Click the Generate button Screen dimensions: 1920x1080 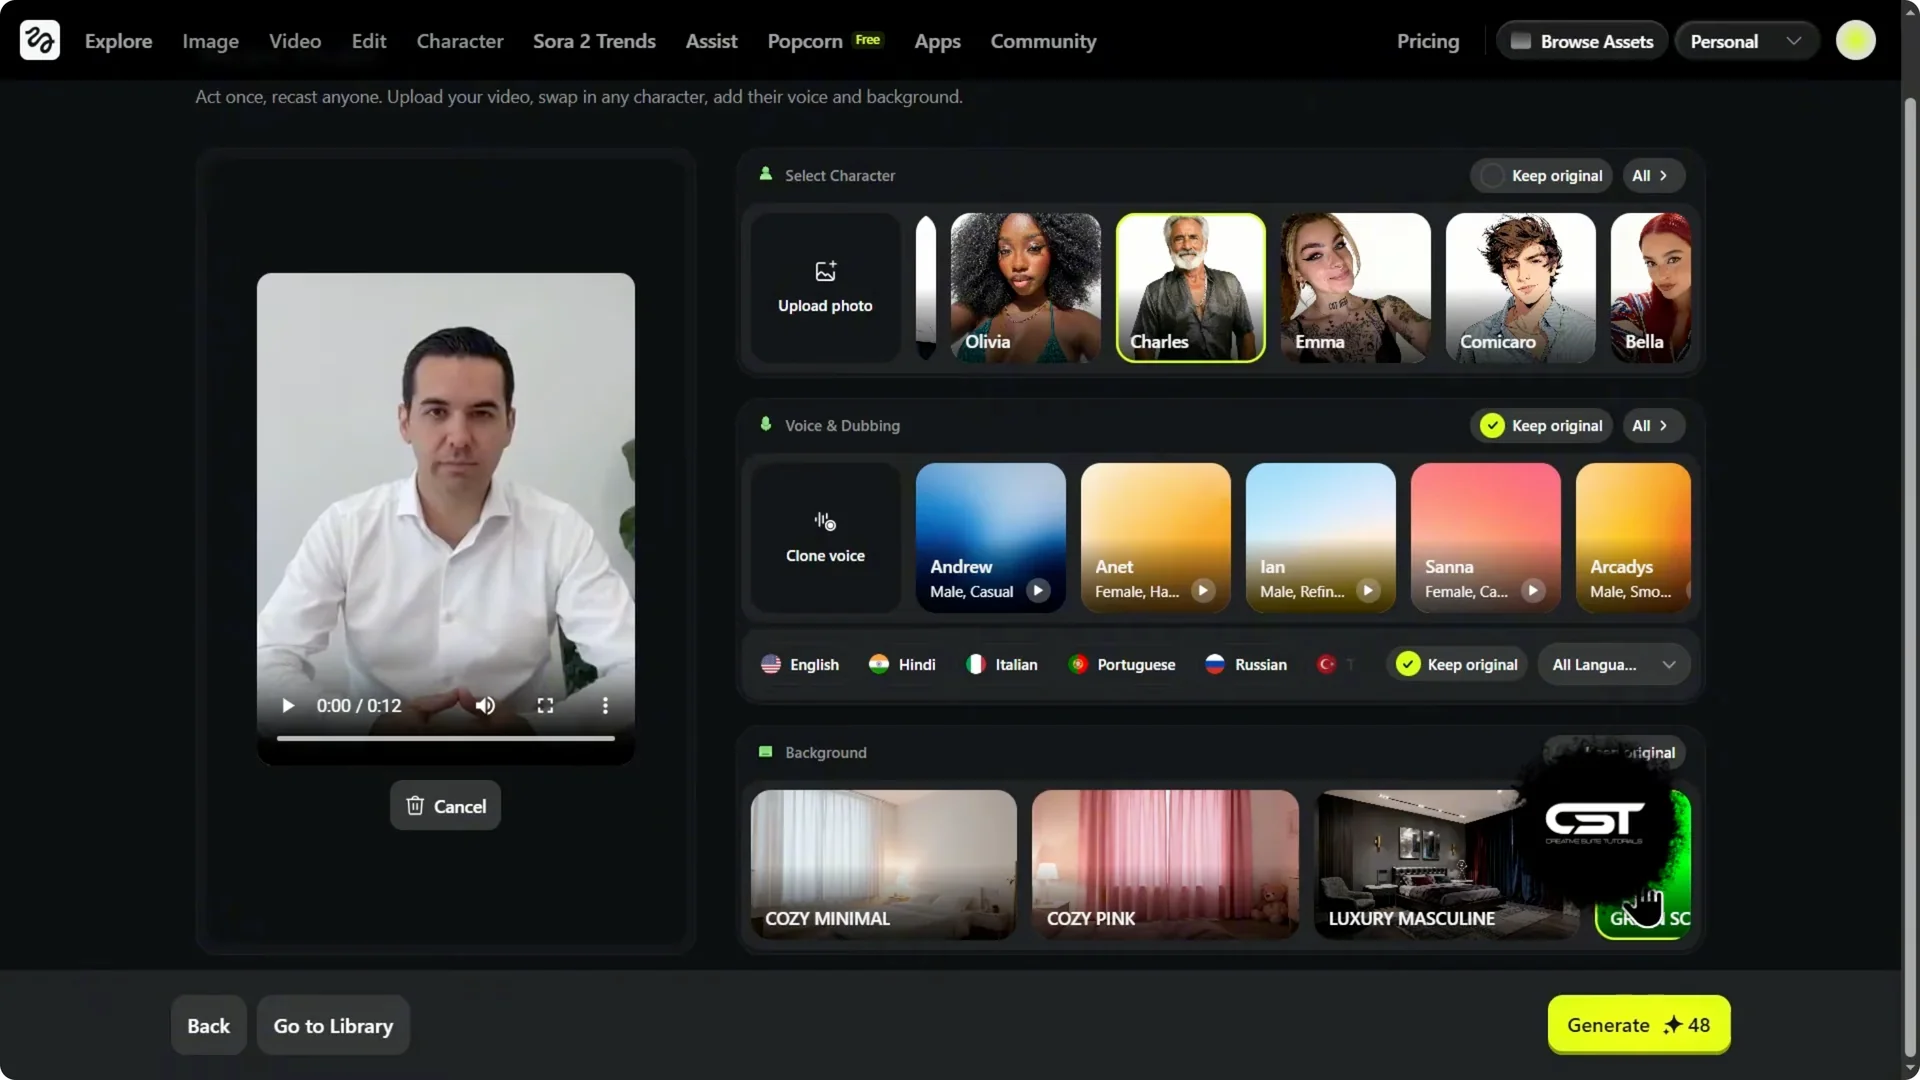pos(1637,1025)
